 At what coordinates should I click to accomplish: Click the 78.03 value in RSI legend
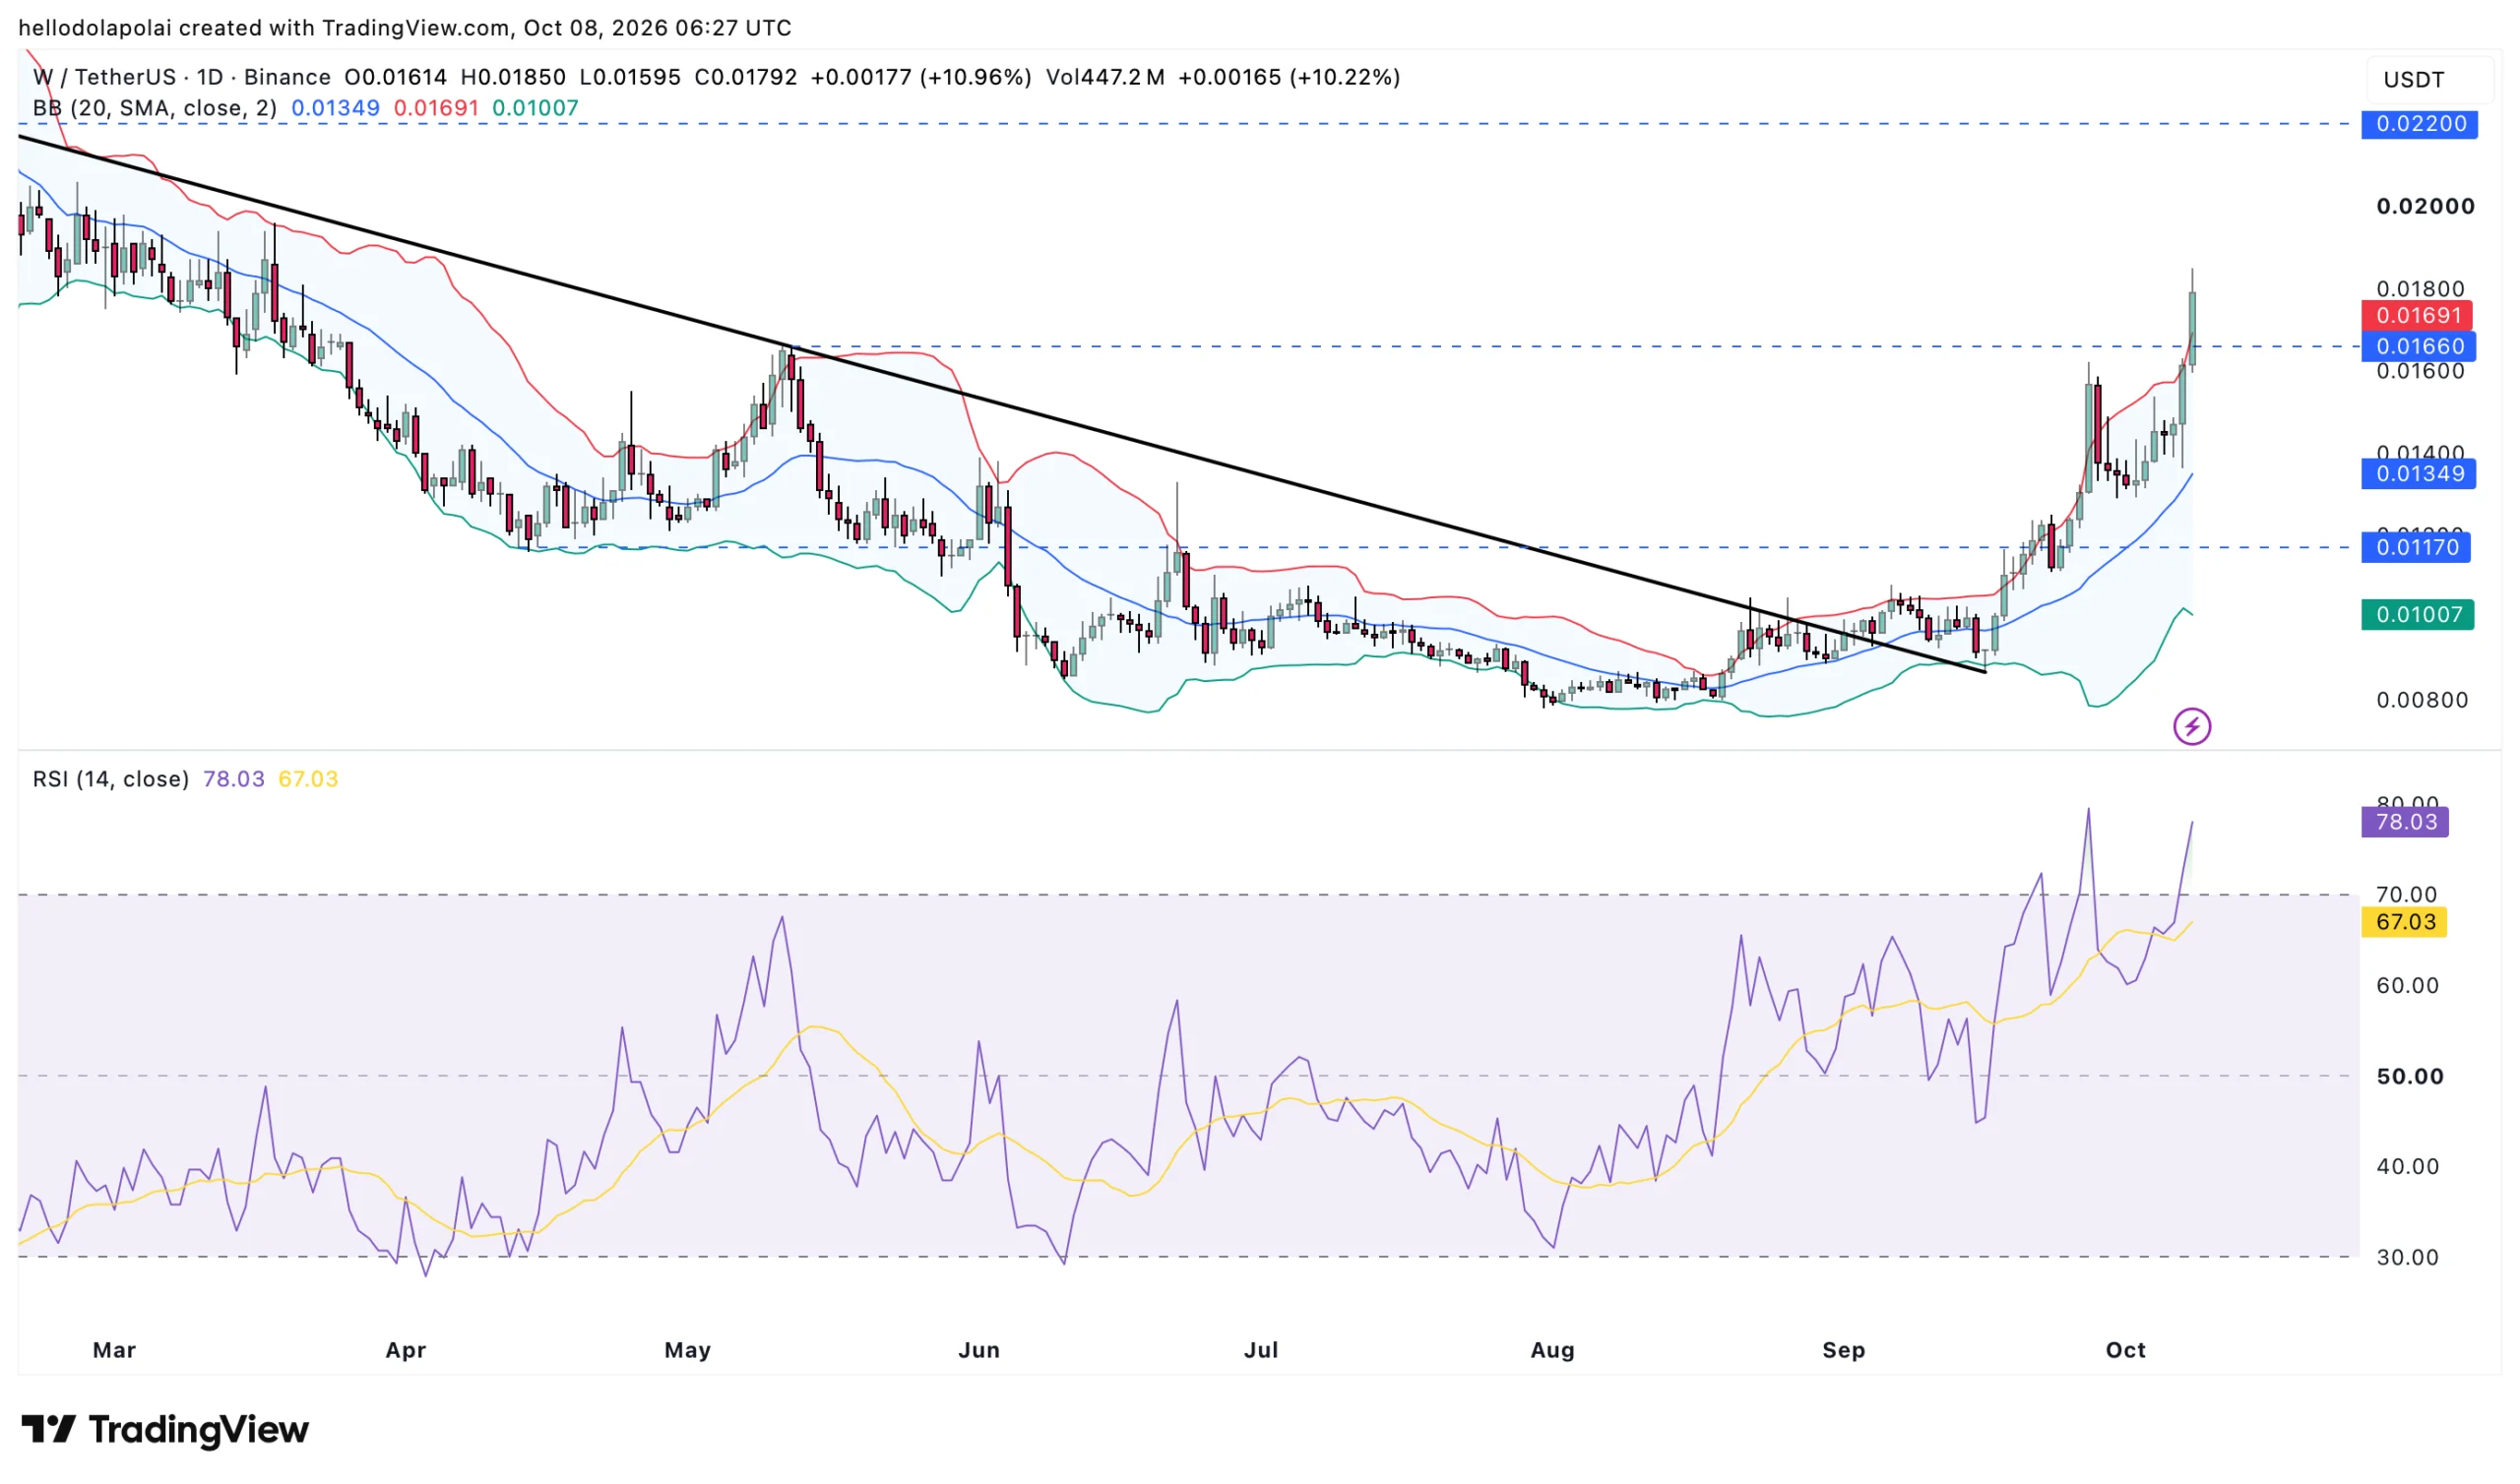(234, 779)
